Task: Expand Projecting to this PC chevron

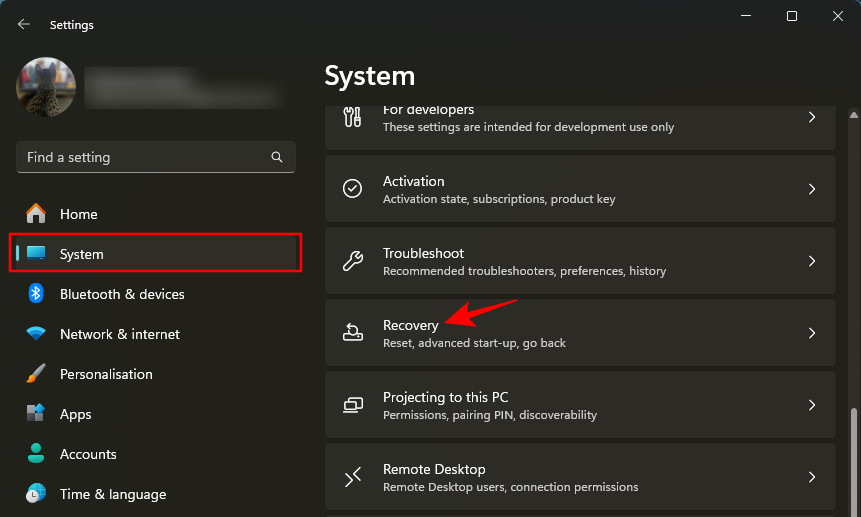Action: (x=812, y=404)
